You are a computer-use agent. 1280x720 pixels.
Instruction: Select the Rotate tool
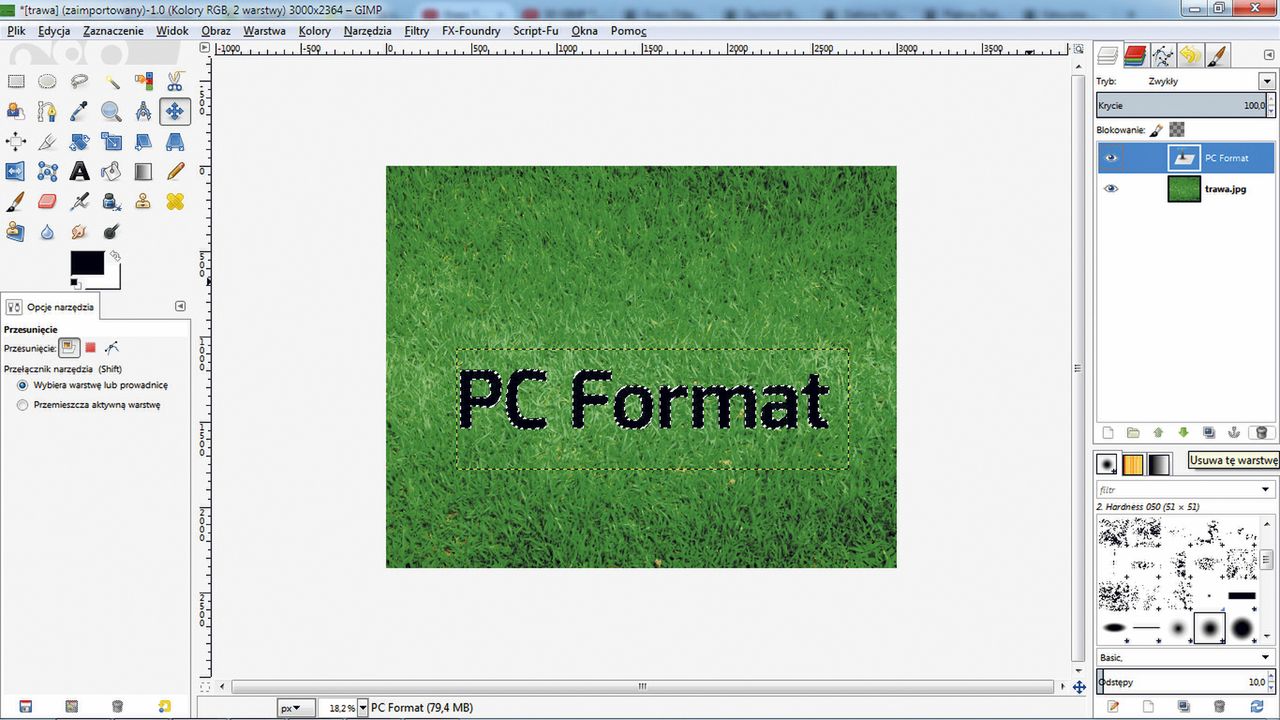click(x=79, y=142)
